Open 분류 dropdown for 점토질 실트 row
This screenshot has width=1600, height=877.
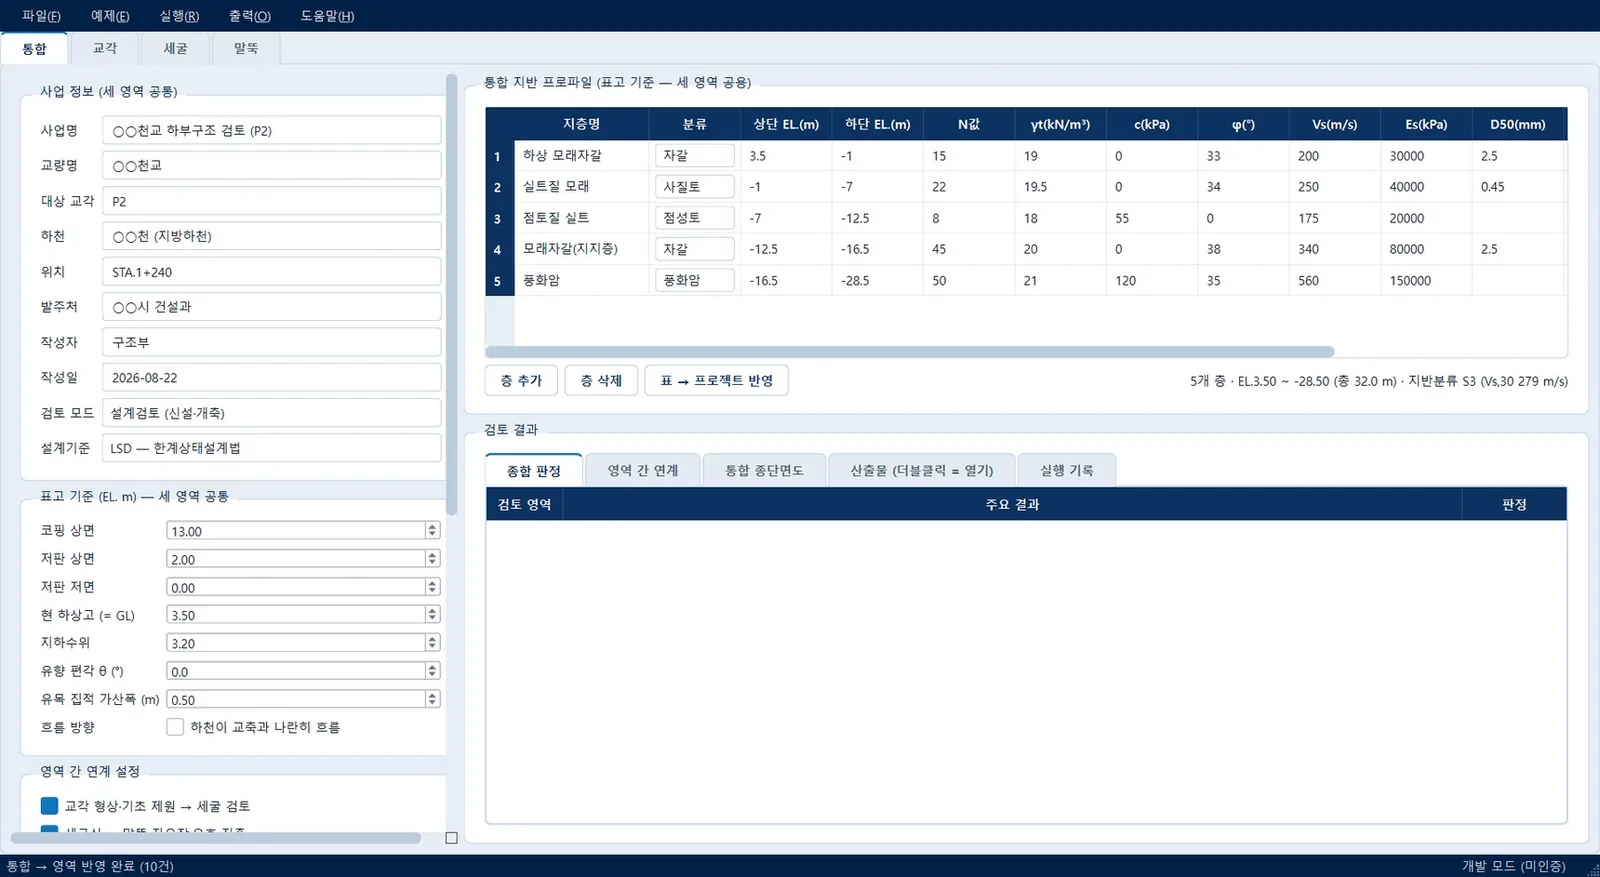point(695,217)
